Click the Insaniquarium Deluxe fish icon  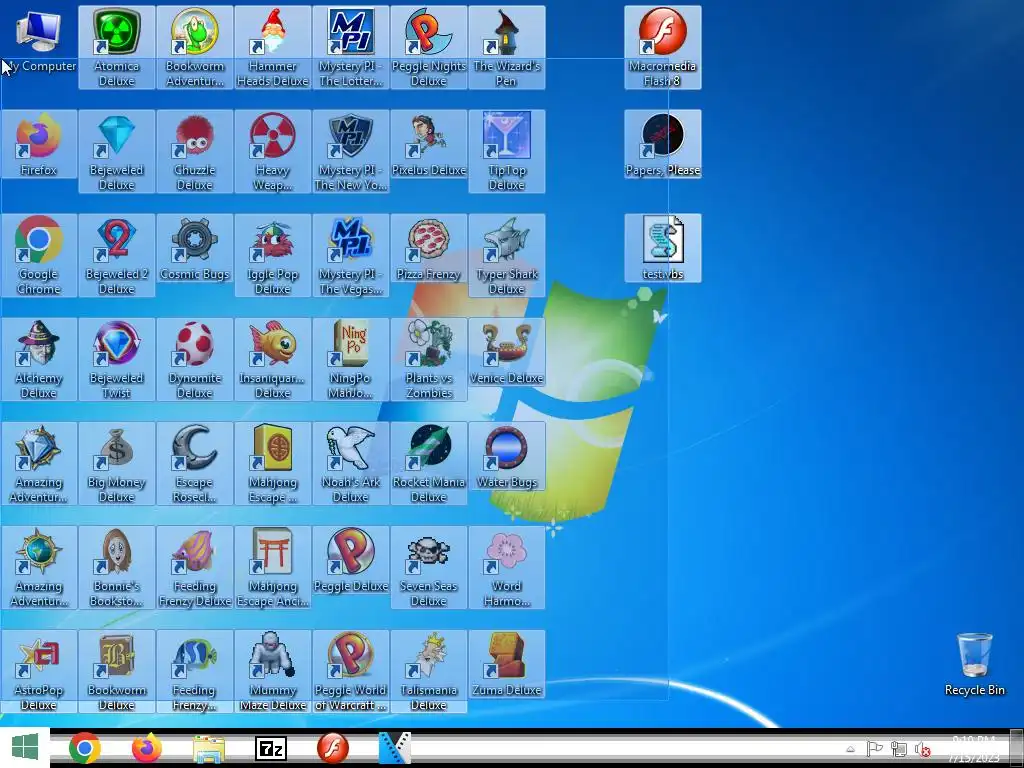click(x=272, y=359)
